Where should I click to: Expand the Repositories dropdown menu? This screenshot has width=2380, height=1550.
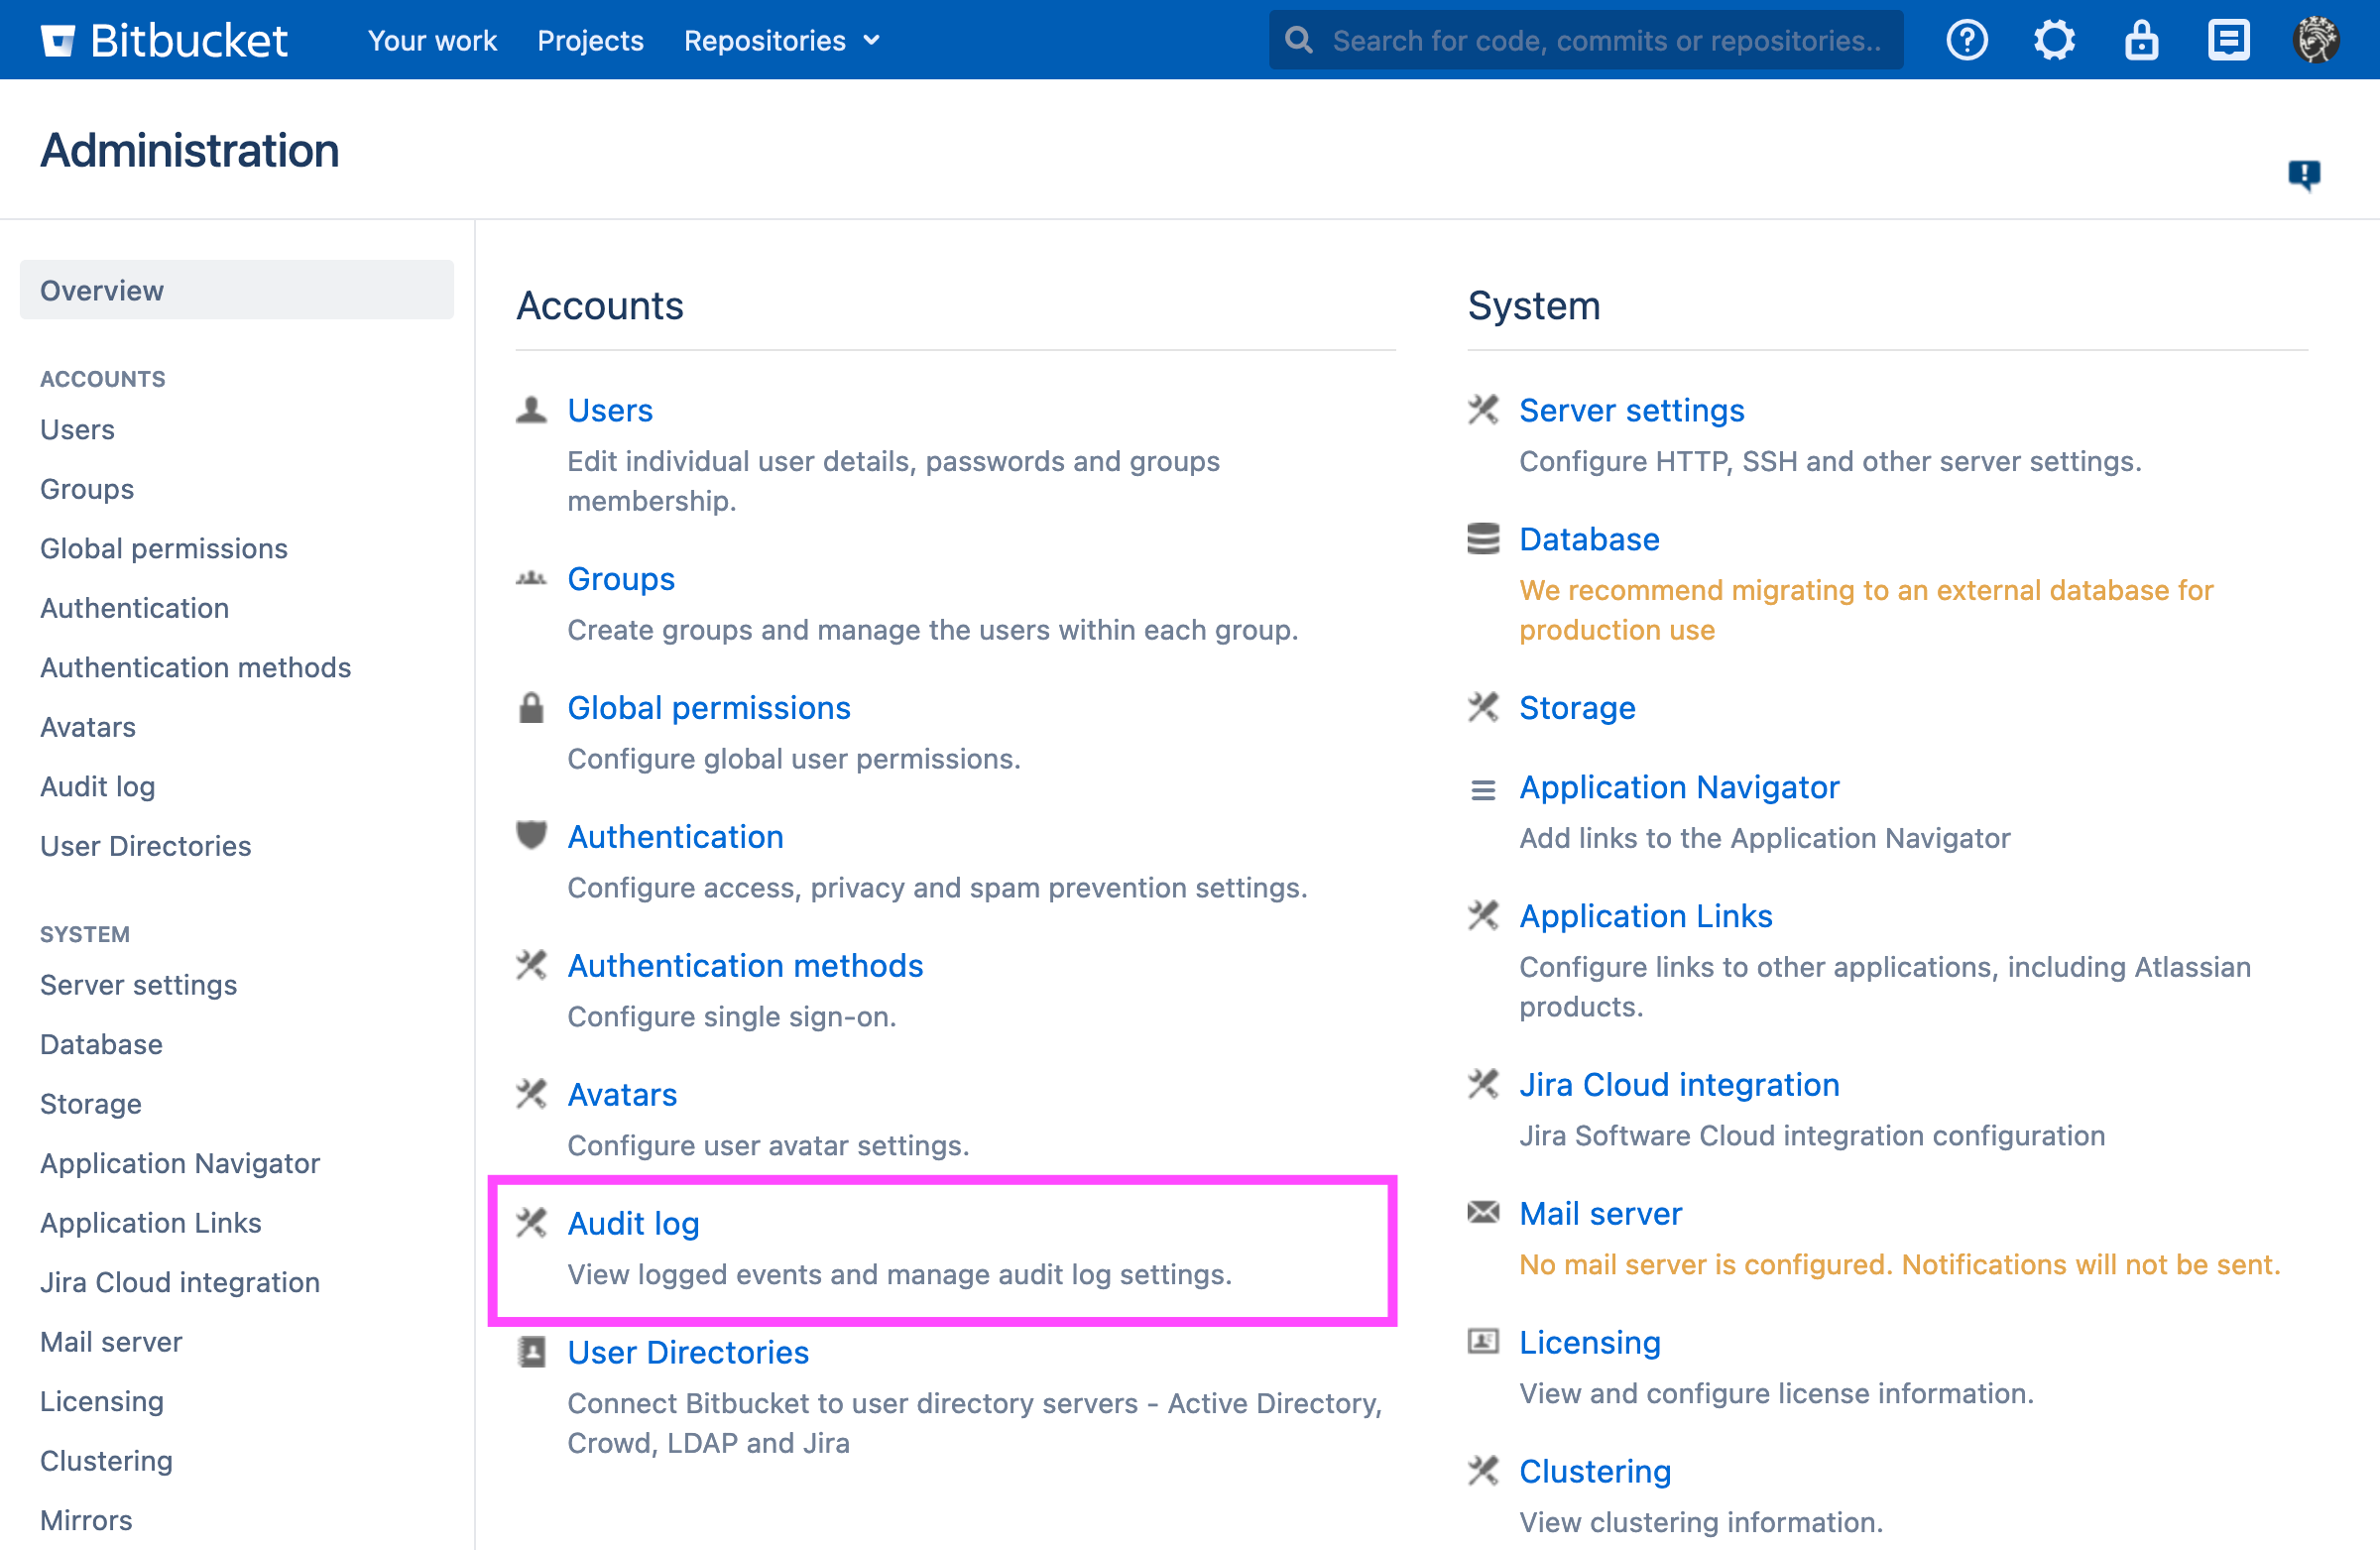coord(781,40)
